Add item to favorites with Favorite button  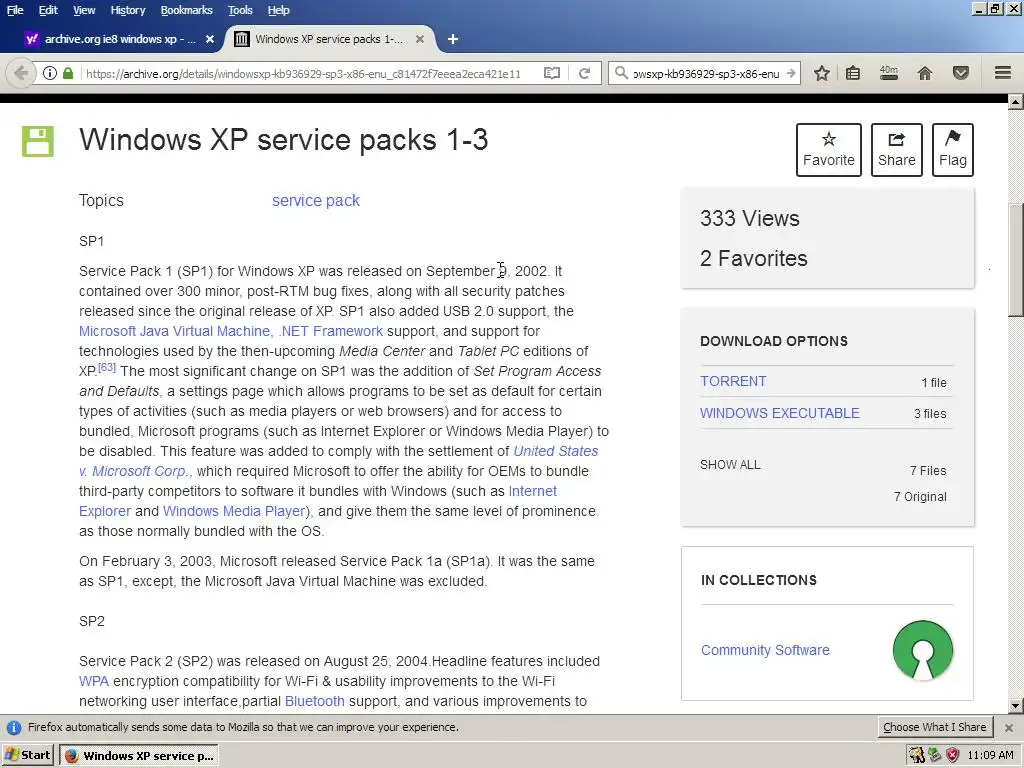[829, 150]
